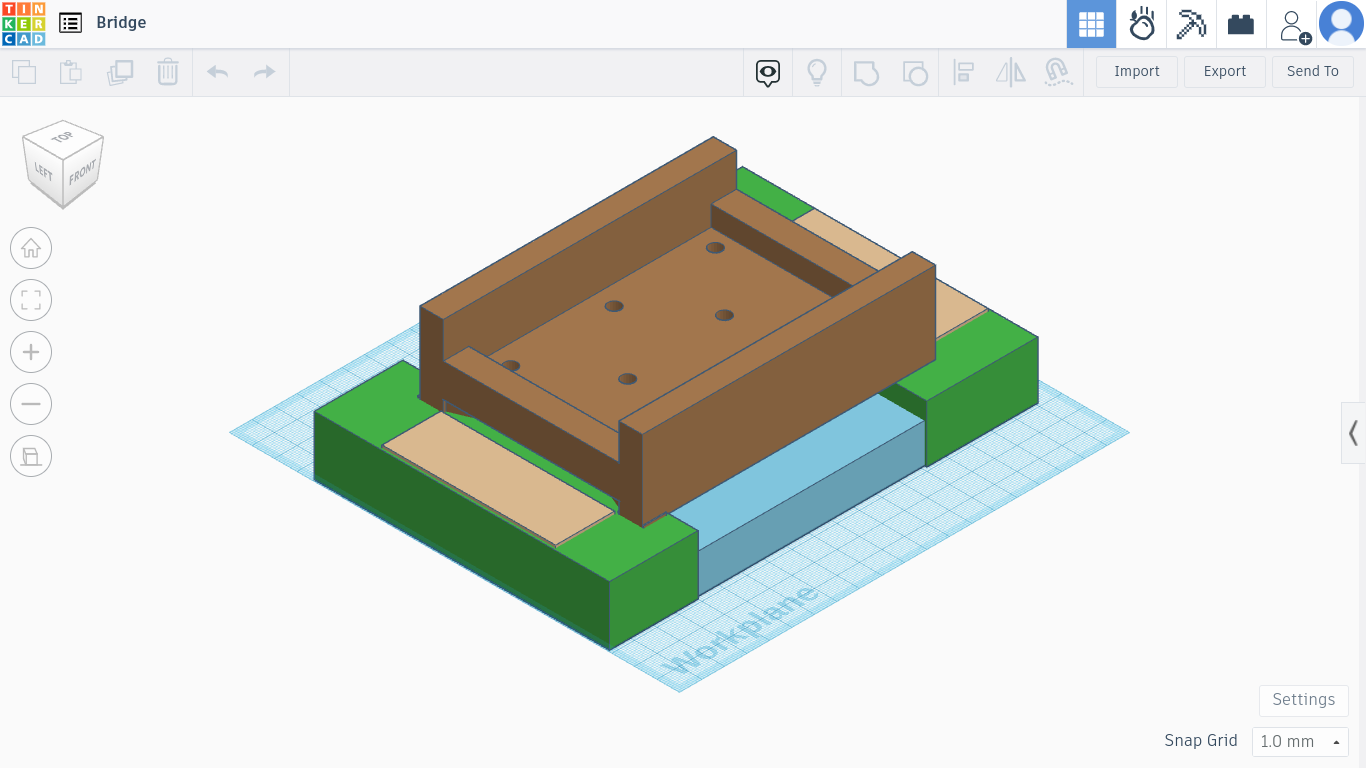
Task: Show all hidden objects via the lightbulb icon
Action: (x=817, y=72)
